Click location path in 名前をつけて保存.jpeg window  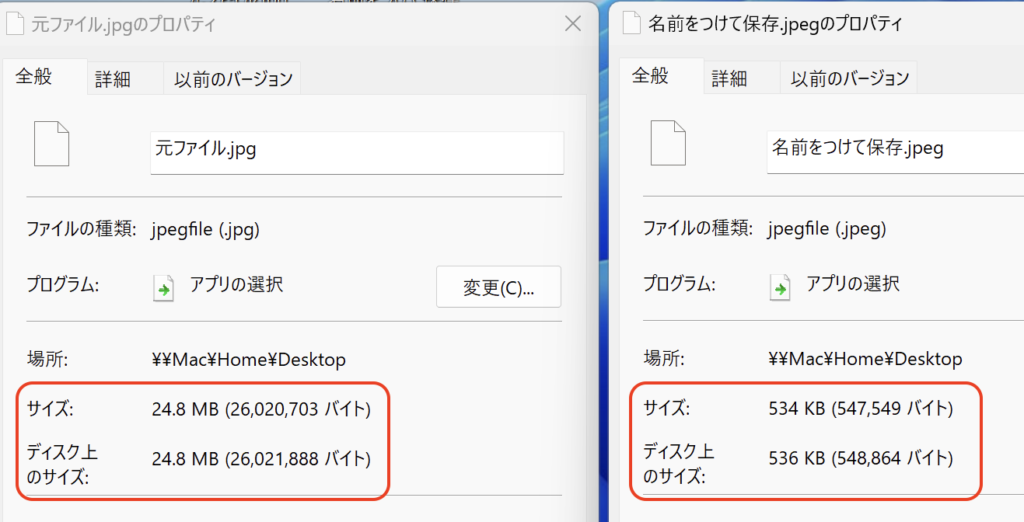click(x=865, y=359)
